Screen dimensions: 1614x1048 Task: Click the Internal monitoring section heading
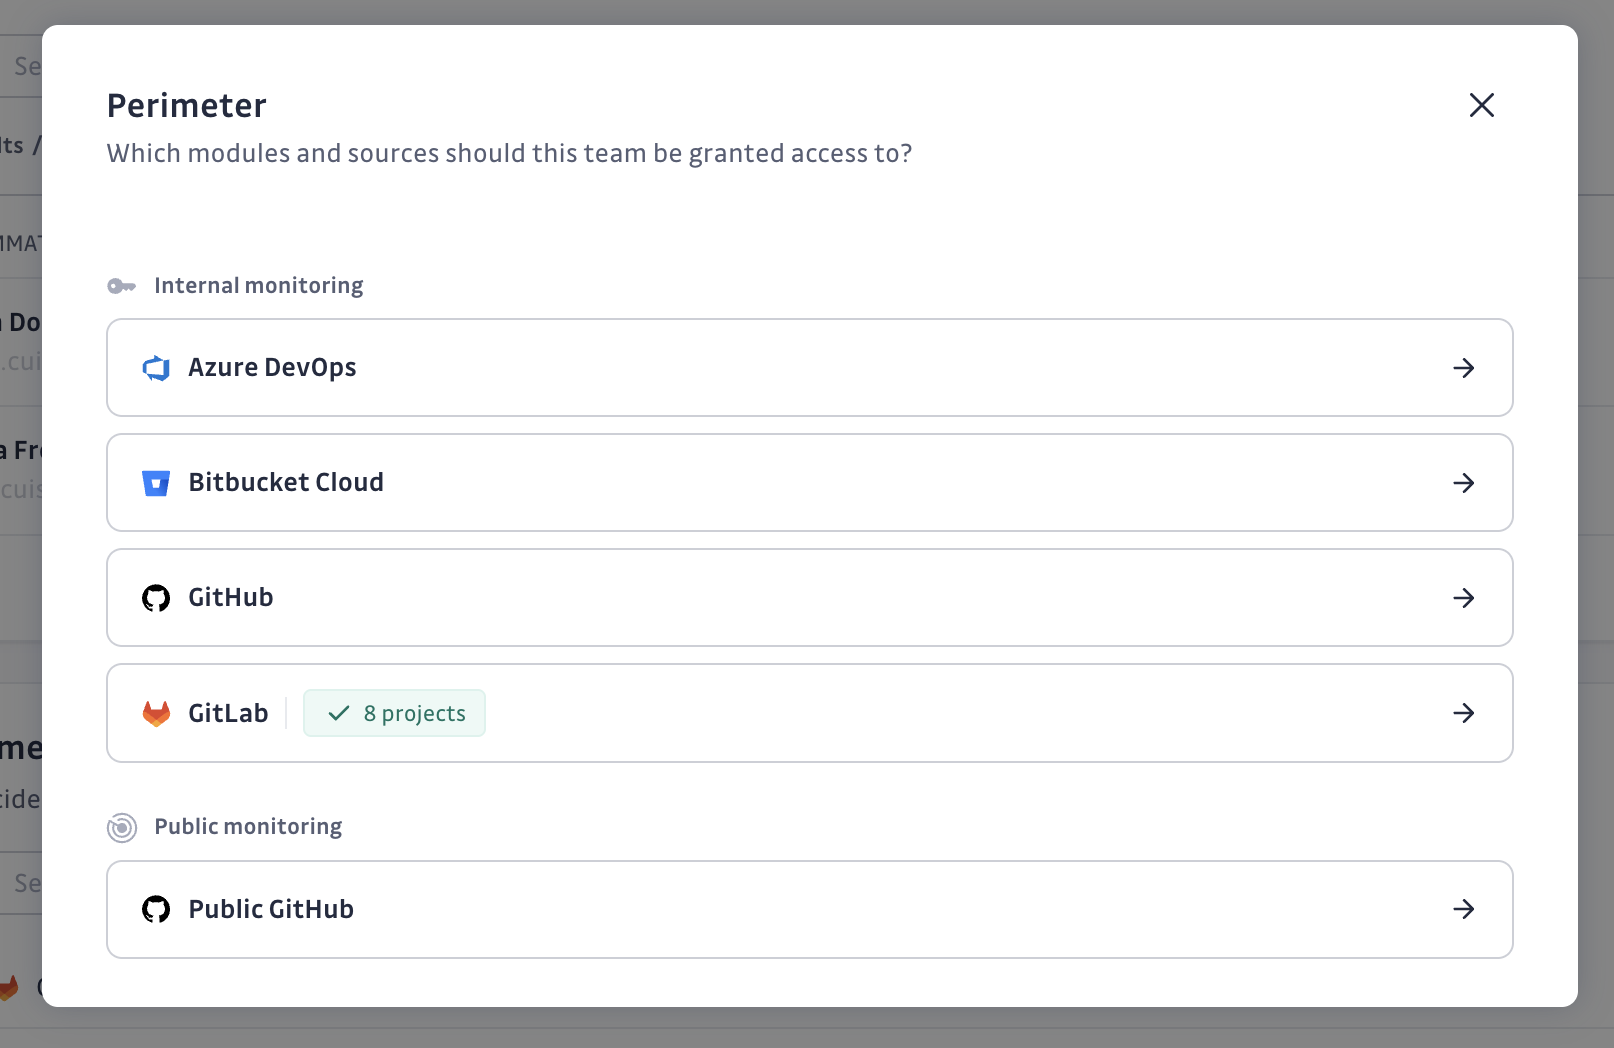click(259, 286)
